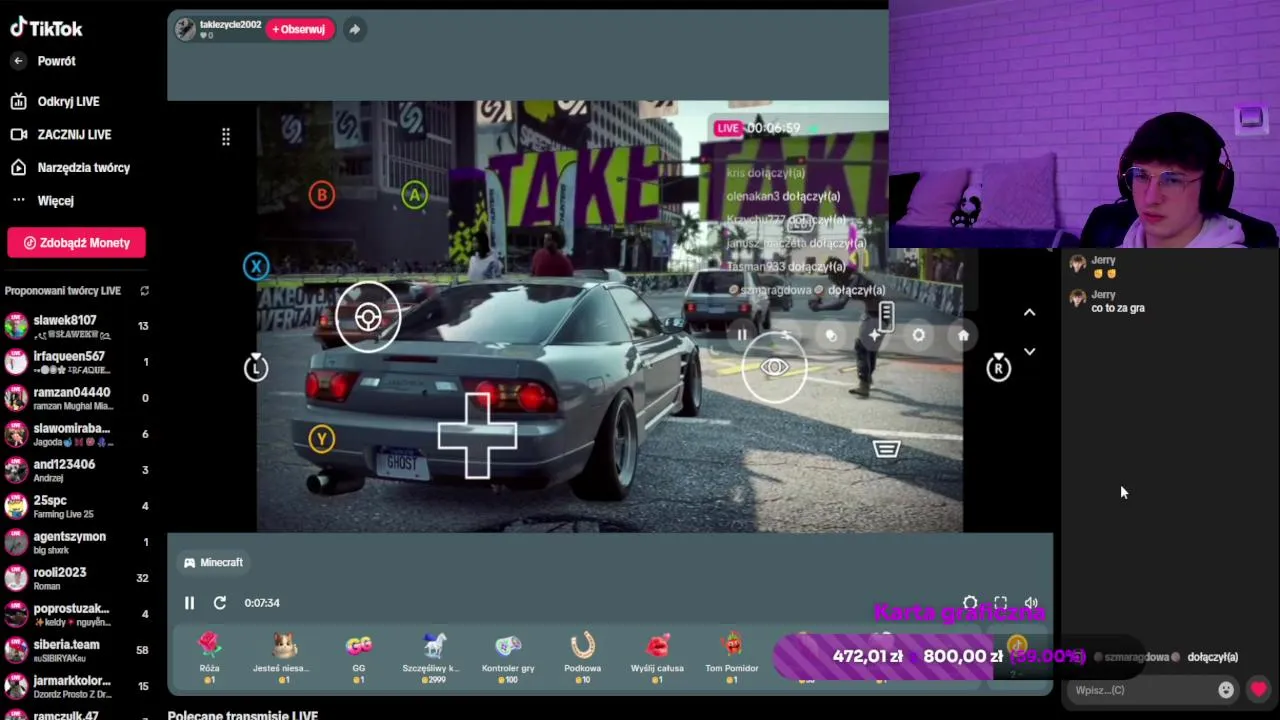
Task: Open agentszymon live stream
Action: pos(76,543)
